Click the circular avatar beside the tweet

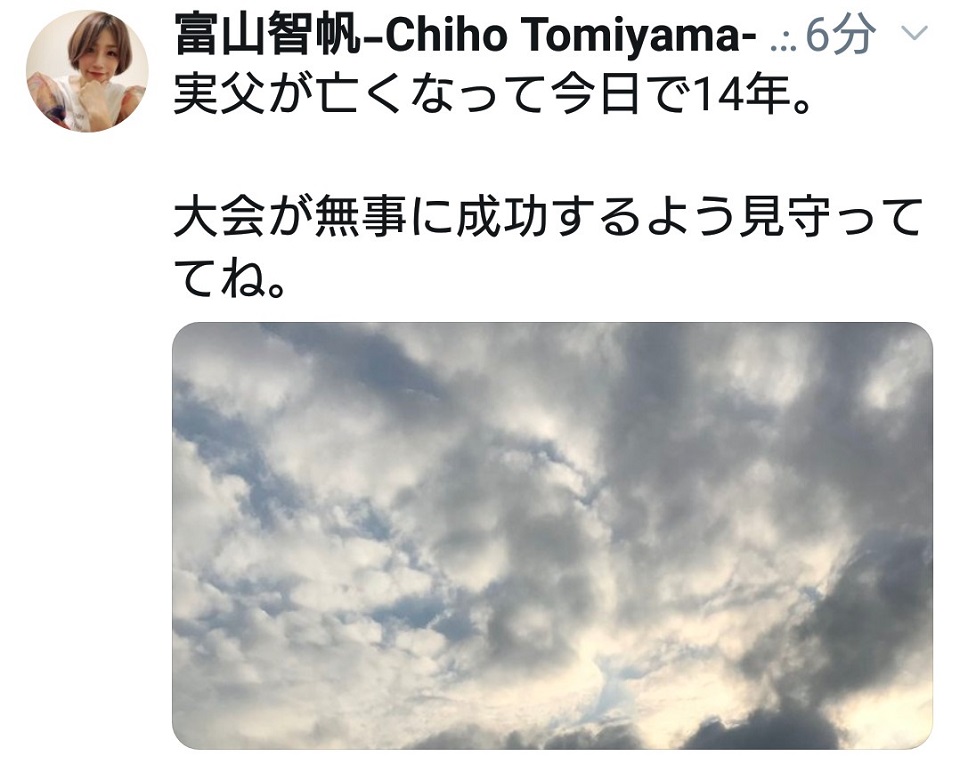point(87,71)
